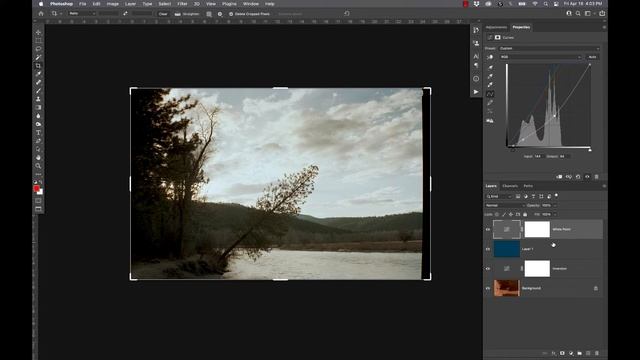Open the crop tool preset picker arrow
Viewport: 640px width, 360px height.
pos(60,14)
